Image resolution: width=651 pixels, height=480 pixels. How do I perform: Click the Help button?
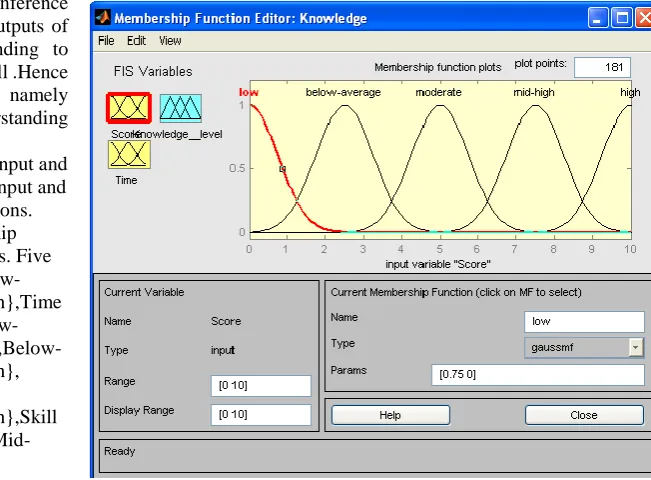(x=390, y=415)
